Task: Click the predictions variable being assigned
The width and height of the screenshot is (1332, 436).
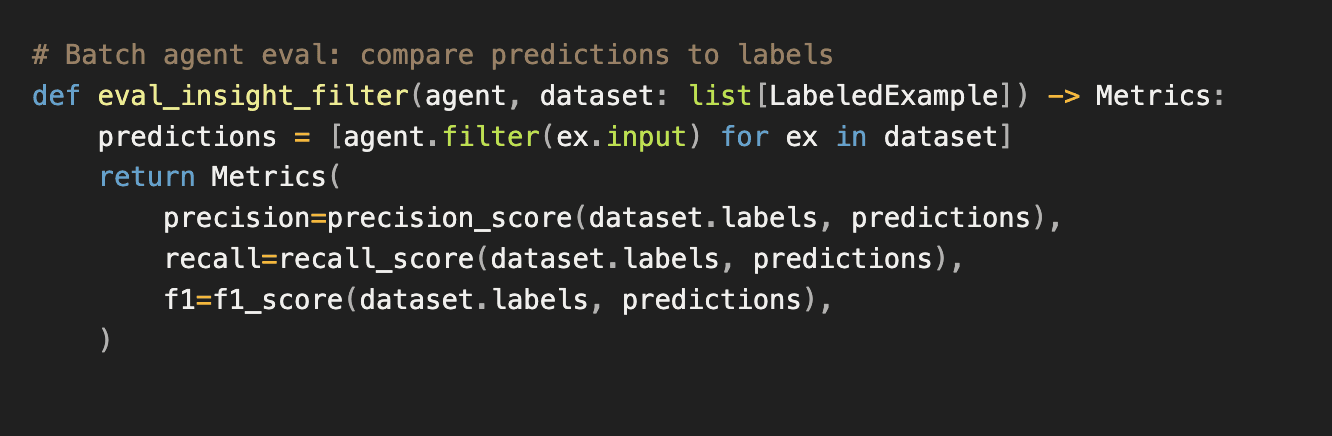Action: coord(187,137)
